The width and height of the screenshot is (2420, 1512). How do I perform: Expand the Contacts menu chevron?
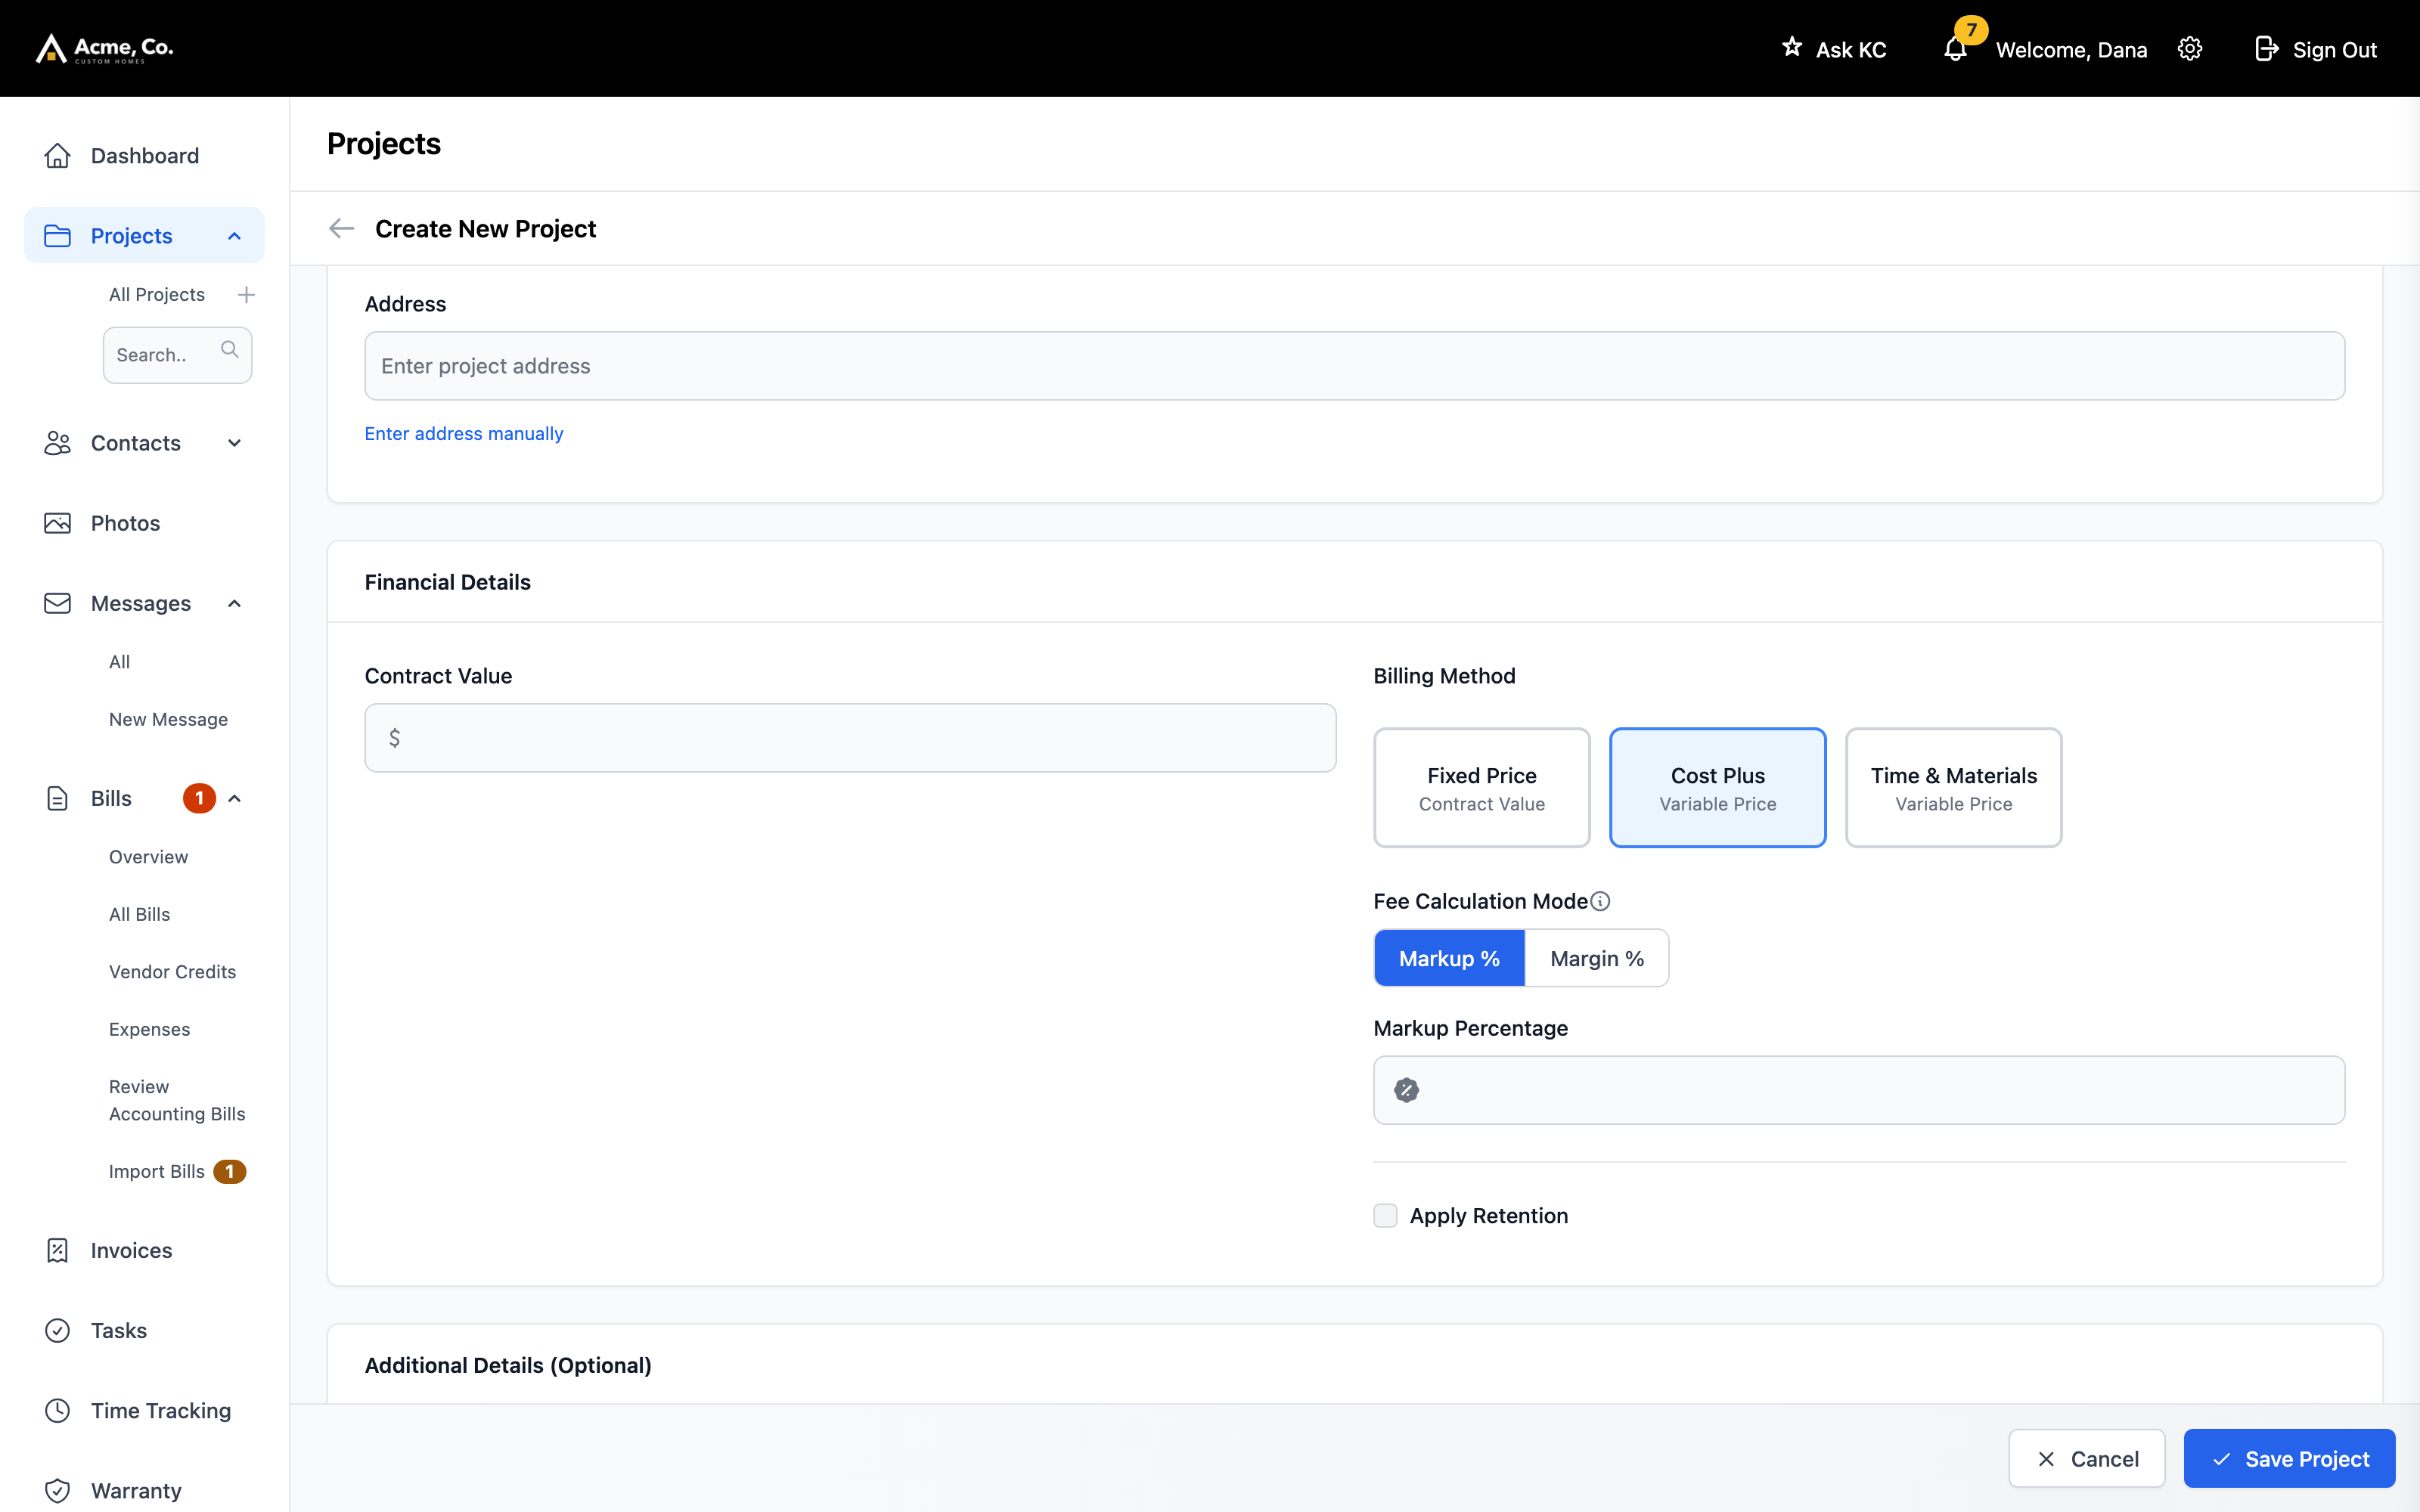[x=235, y=443]
